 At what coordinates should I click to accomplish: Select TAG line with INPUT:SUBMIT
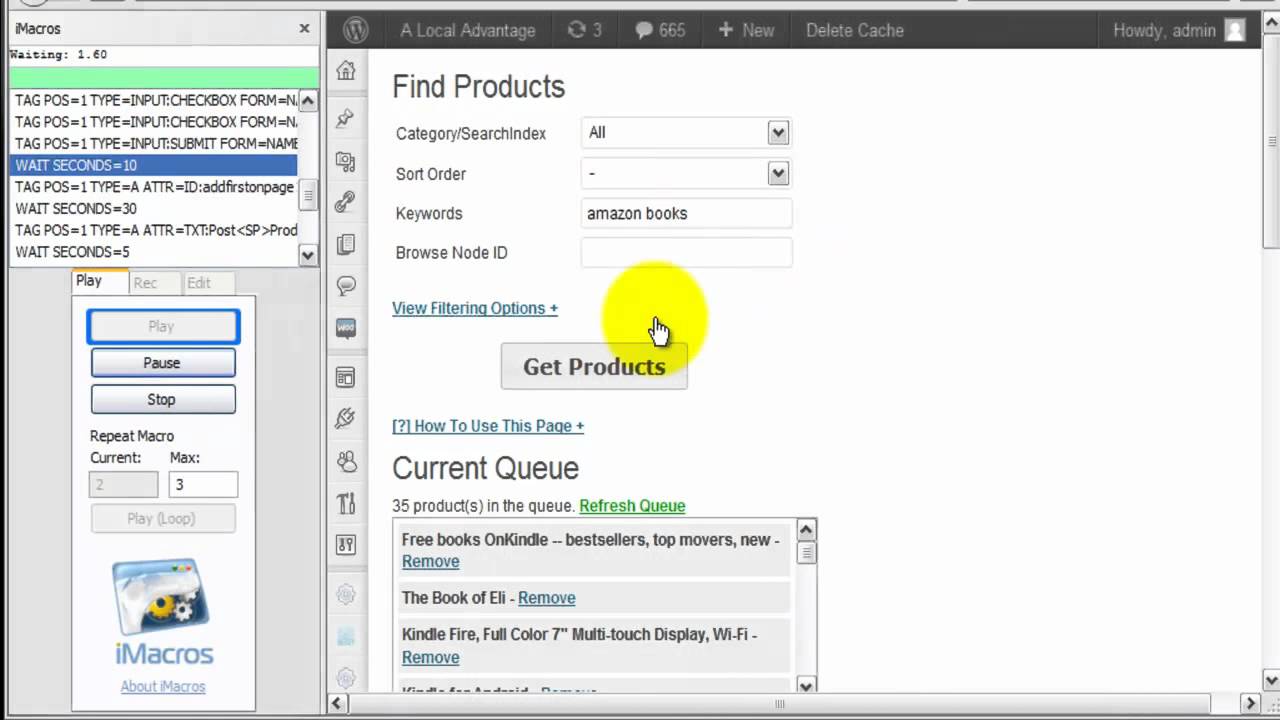coord(154,143)
